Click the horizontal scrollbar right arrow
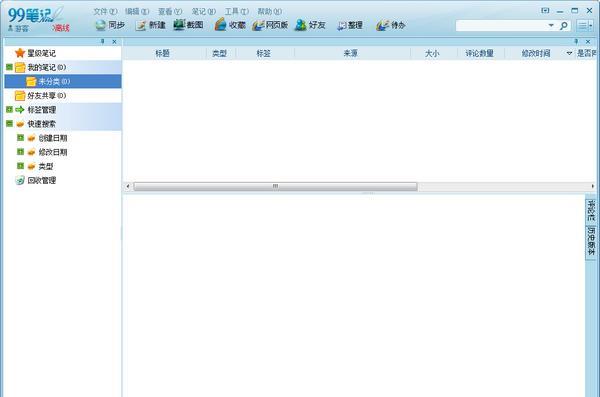This screenshot has height=397, width=600. (593, 186)
